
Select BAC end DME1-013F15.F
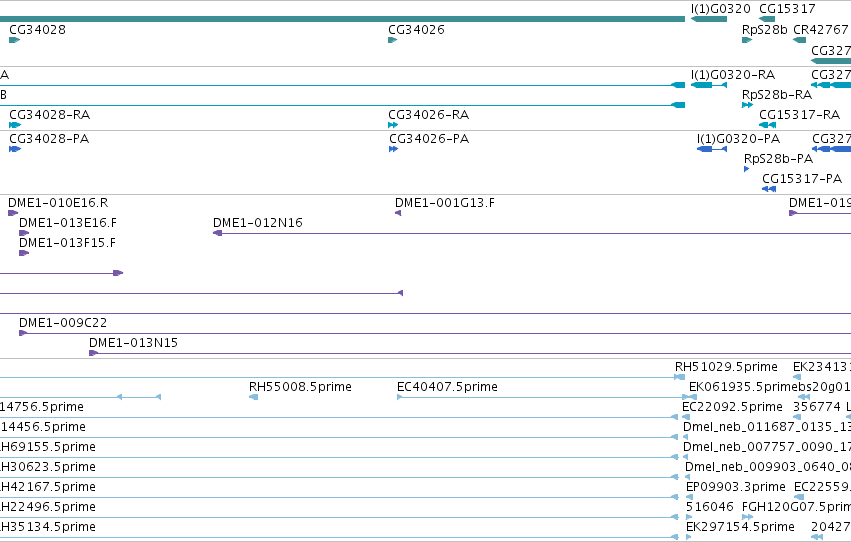67,243
